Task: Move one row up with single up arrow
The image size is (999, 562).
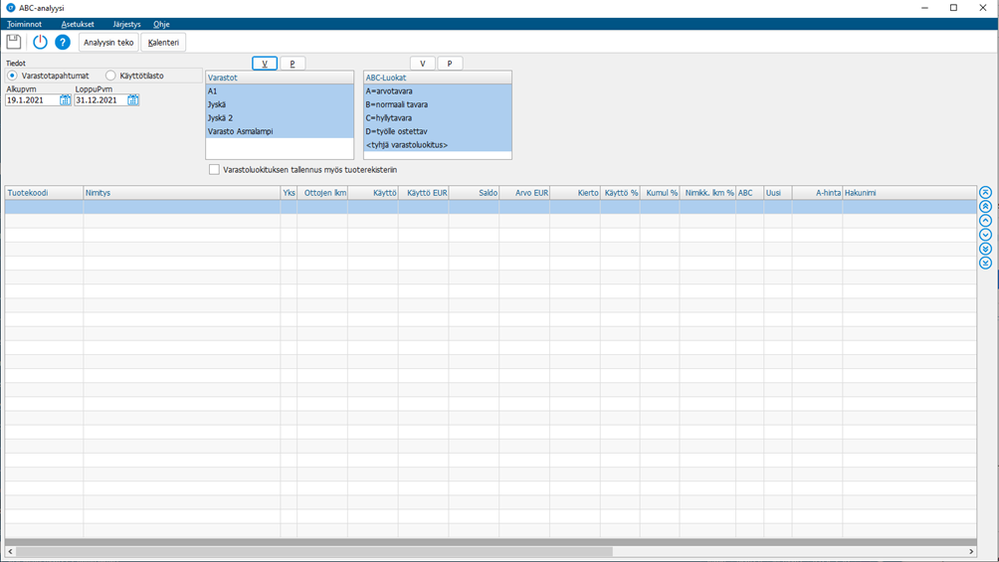Action: (x=985, y=220)
